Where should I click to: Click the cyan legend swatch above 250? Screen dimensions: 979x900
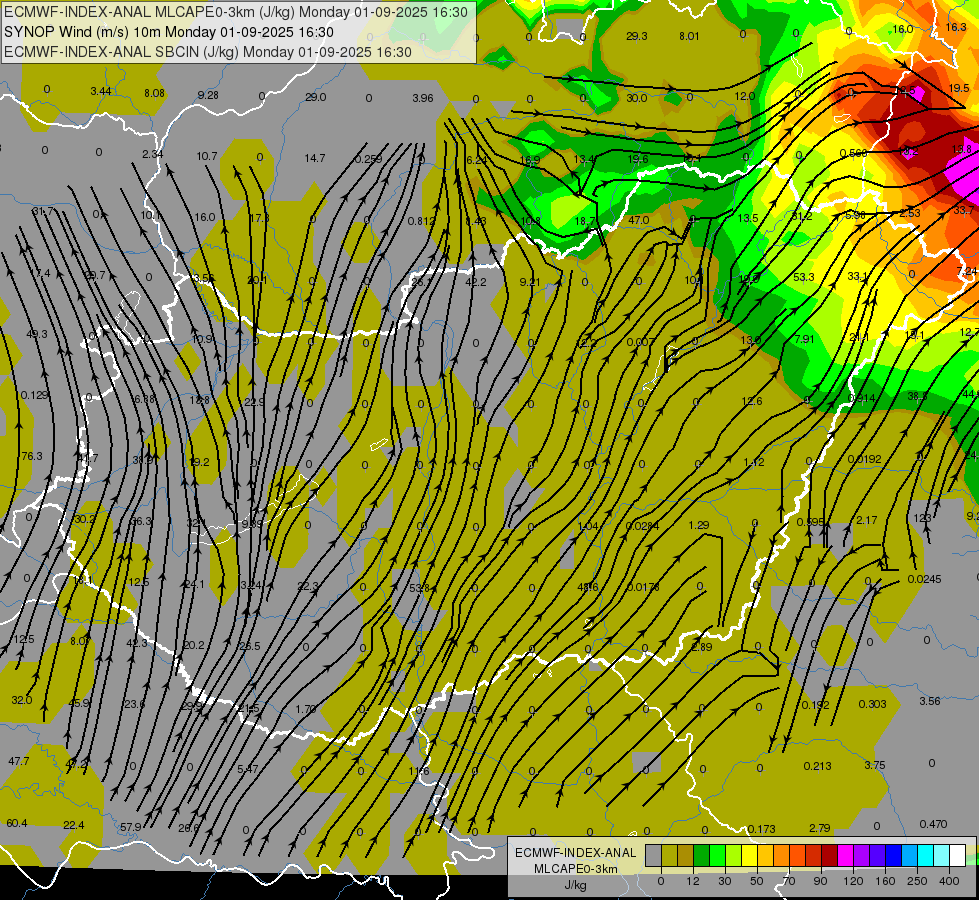point(927,855)
